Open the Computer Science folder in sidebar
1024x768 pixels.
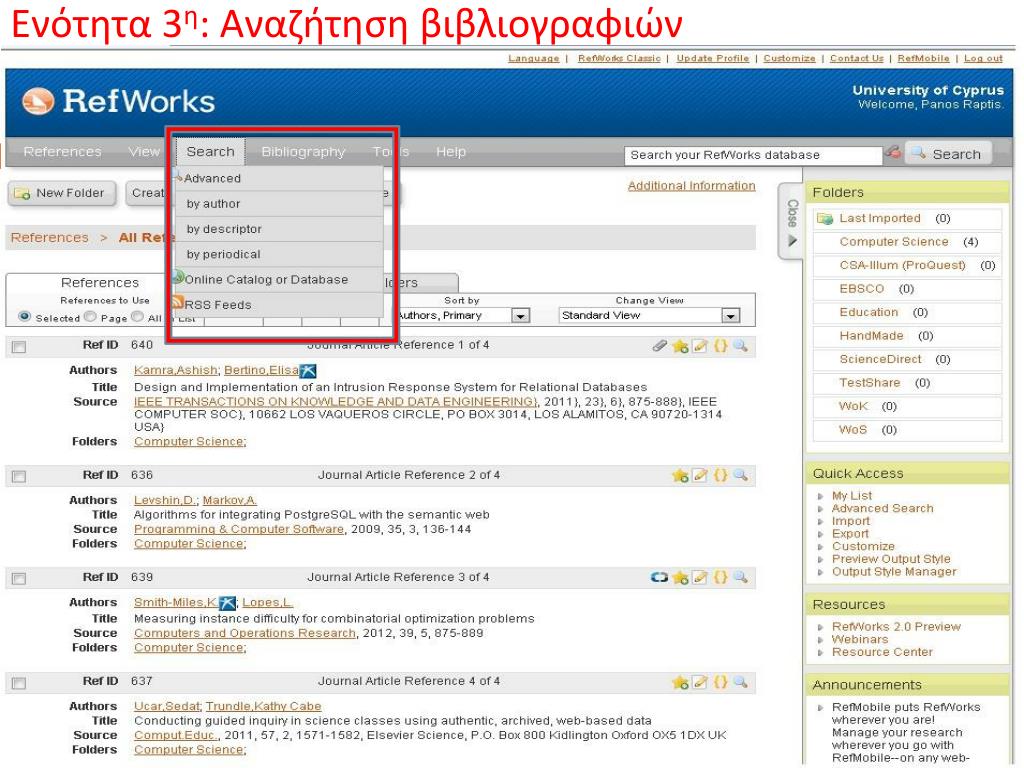[894, 242]
